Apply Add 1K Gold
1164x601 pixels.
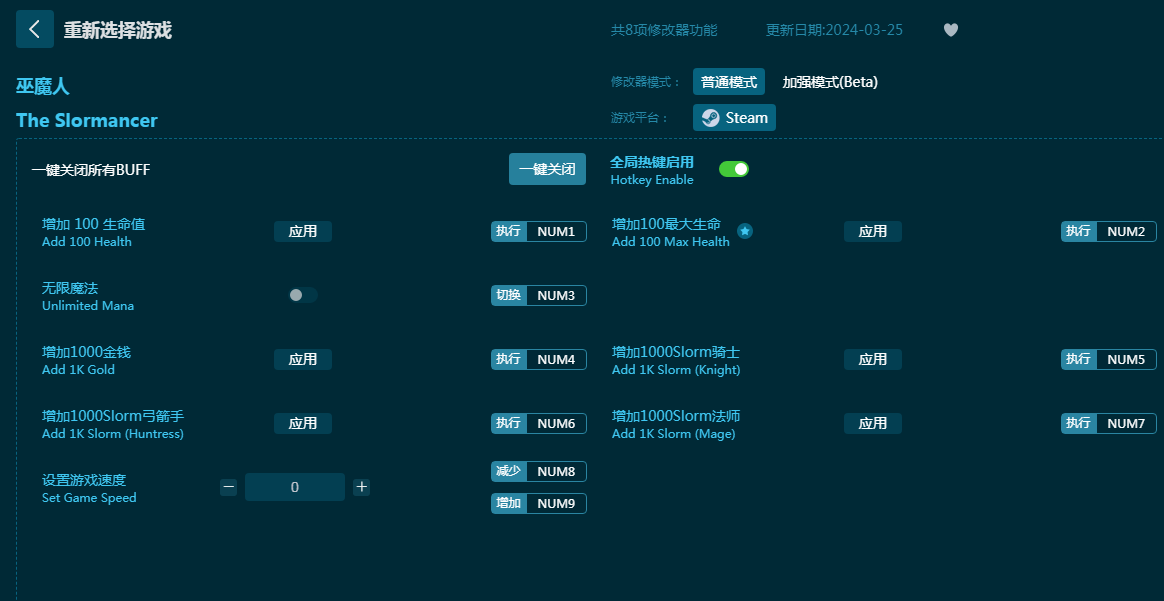(x=303, y=359)
